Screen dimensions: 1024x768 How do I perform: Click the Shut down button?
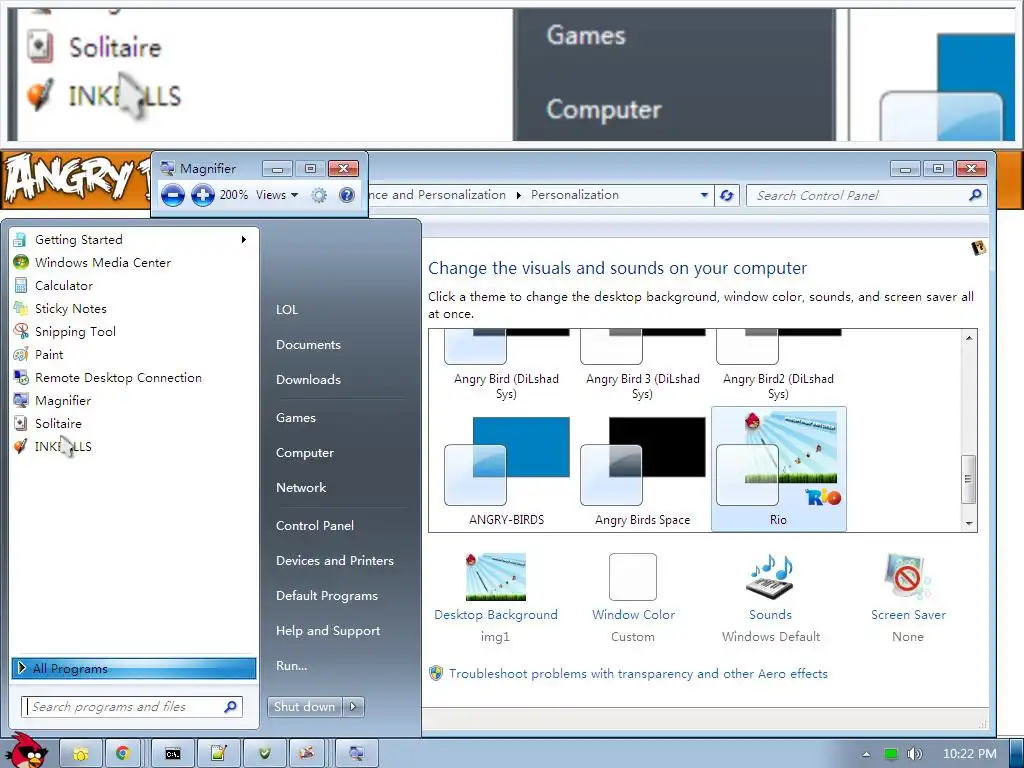point(304,707)
